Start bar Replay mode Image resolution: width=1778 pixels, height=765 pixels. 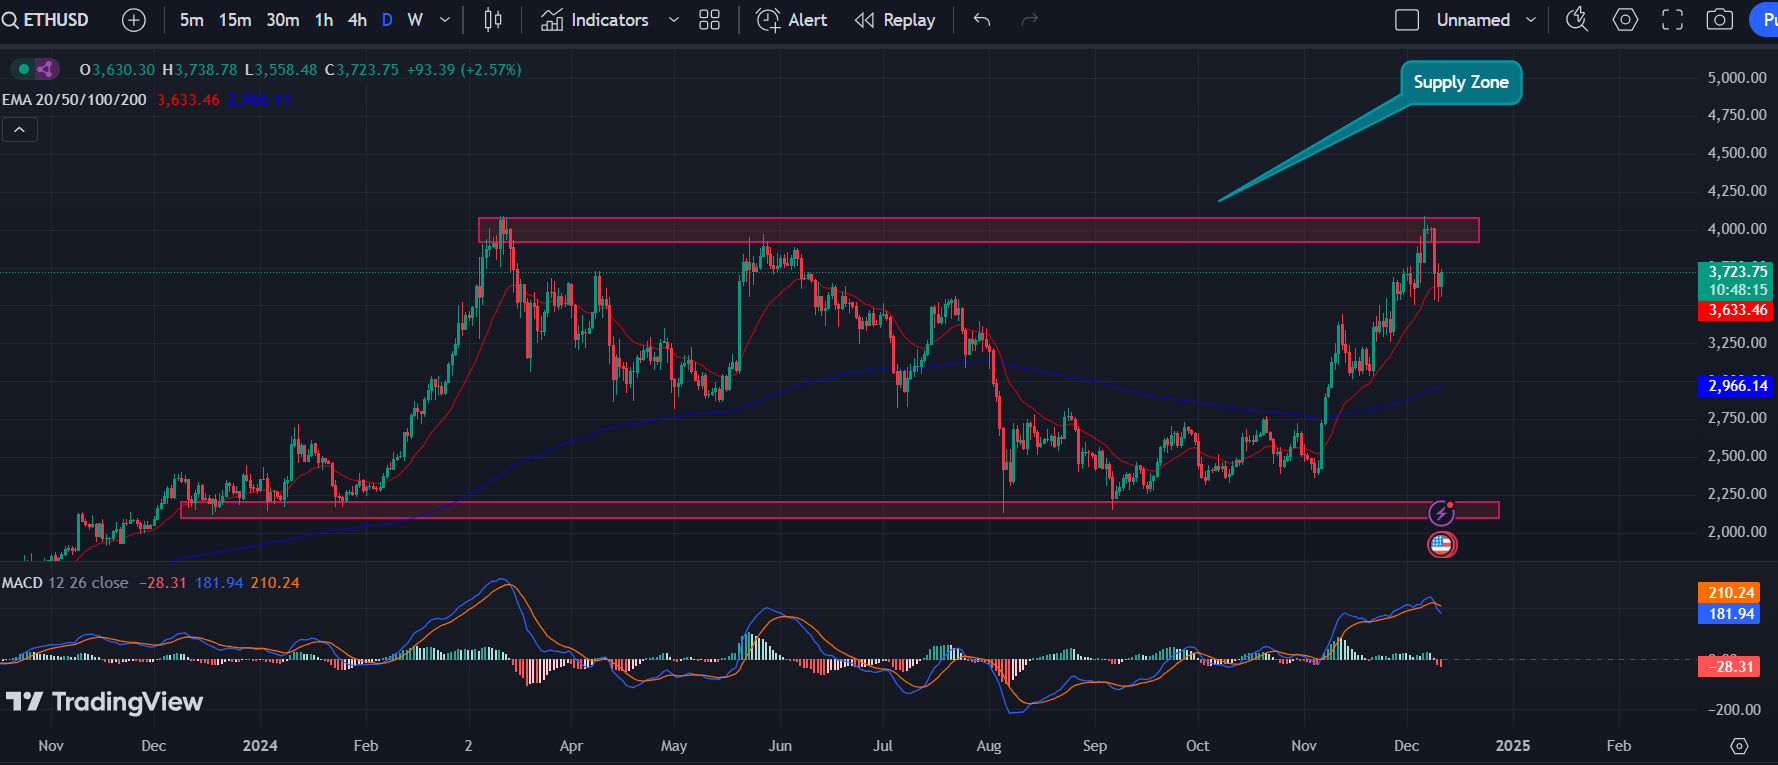tap(895, 20)
